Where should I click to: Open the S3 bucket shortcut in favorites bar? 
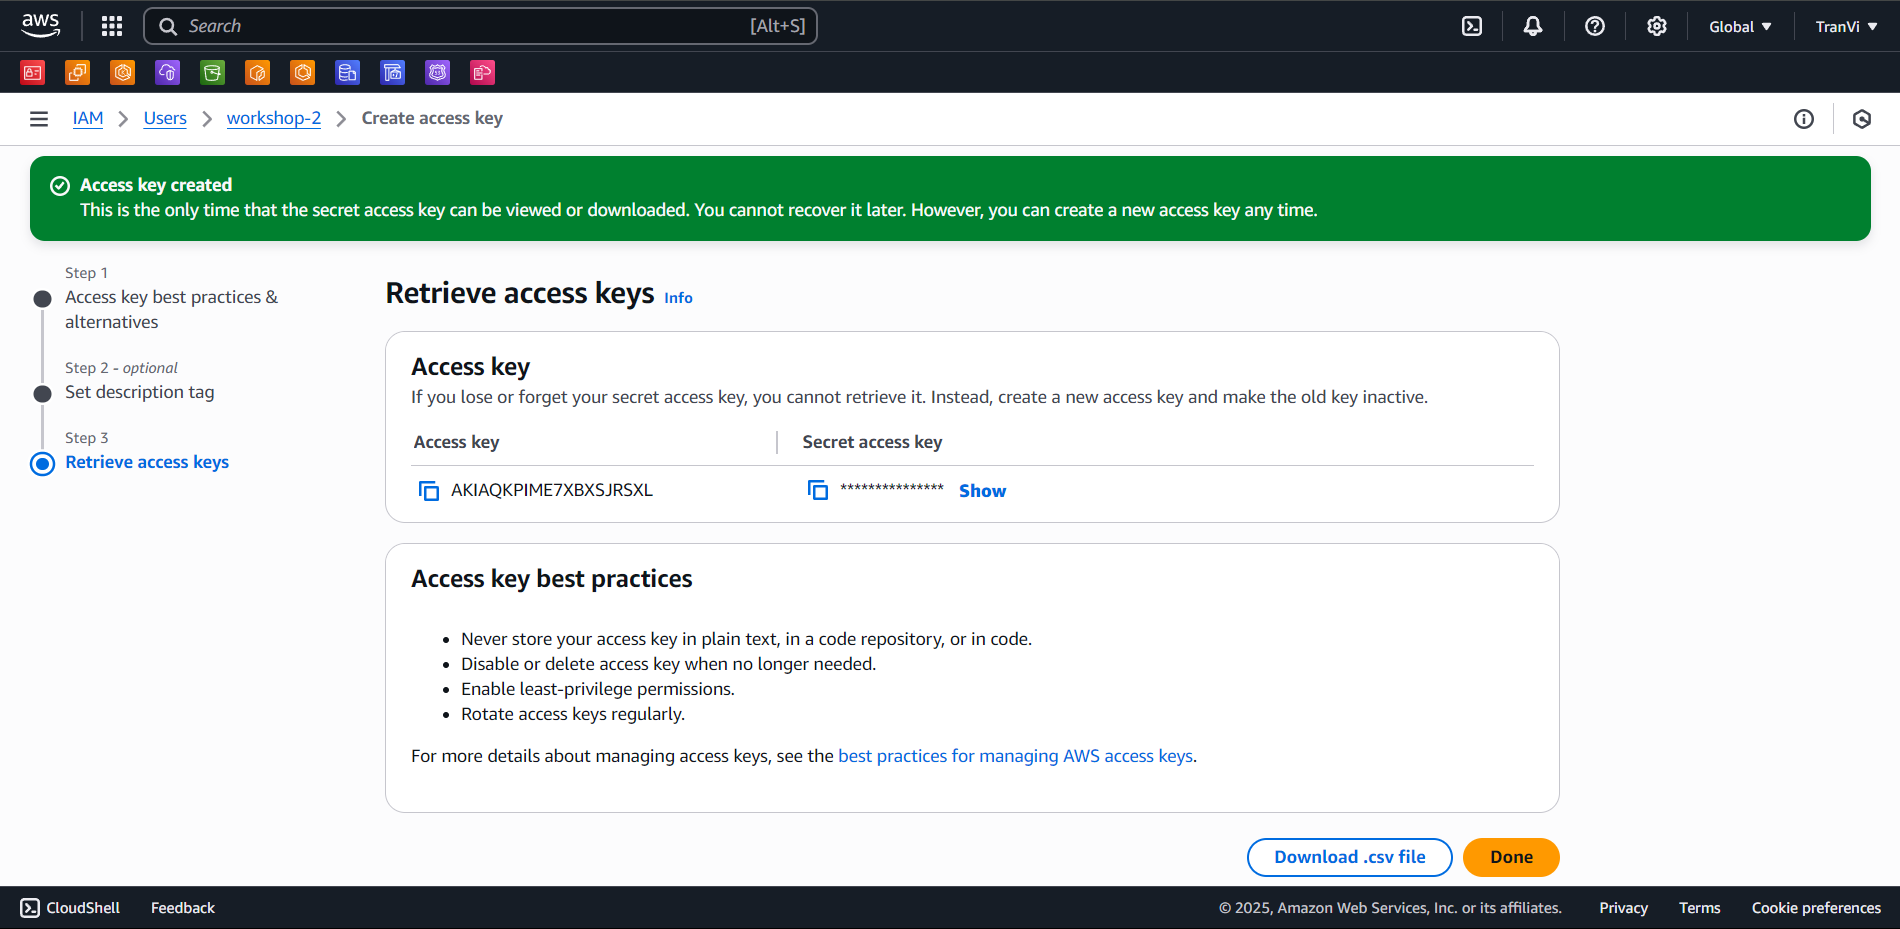pyautogui.click(x=212, y=72)
